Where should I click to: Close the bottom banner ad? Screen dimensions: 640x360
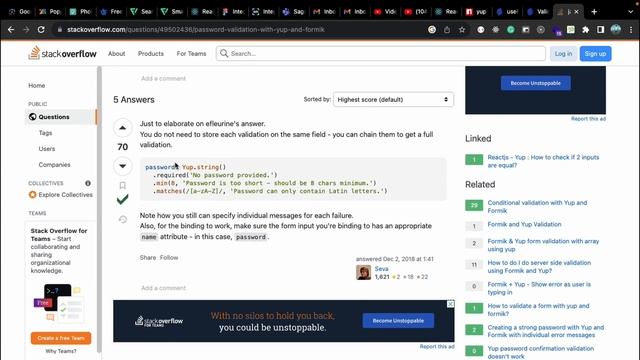(451, 304)
